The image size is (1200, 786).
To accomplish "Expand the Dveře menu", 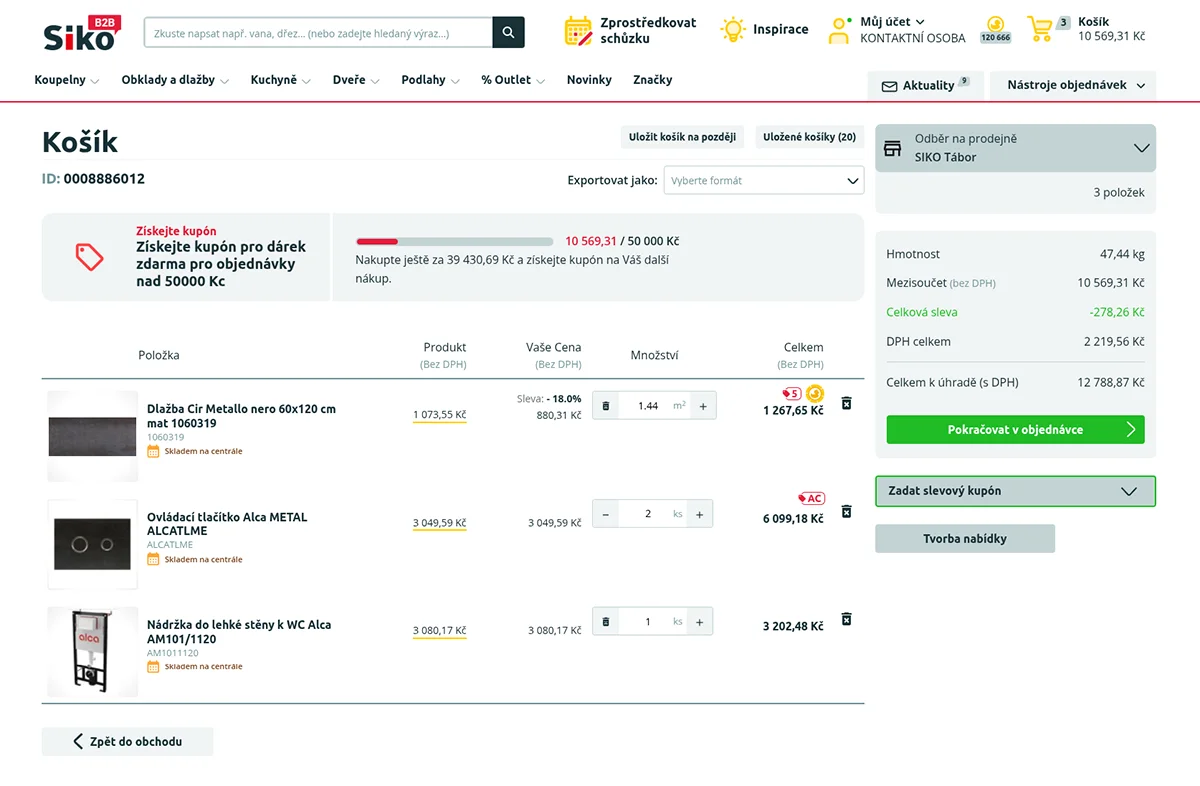I will point(356,80).
